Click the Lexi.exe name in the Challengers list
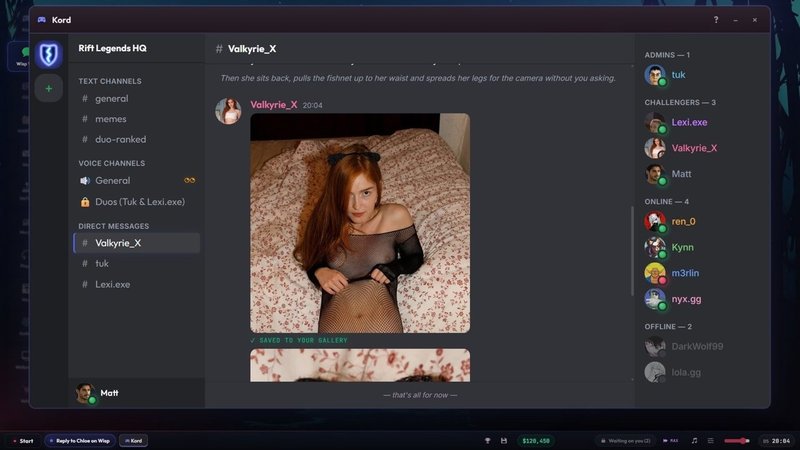800x450 pixels. 689,122
